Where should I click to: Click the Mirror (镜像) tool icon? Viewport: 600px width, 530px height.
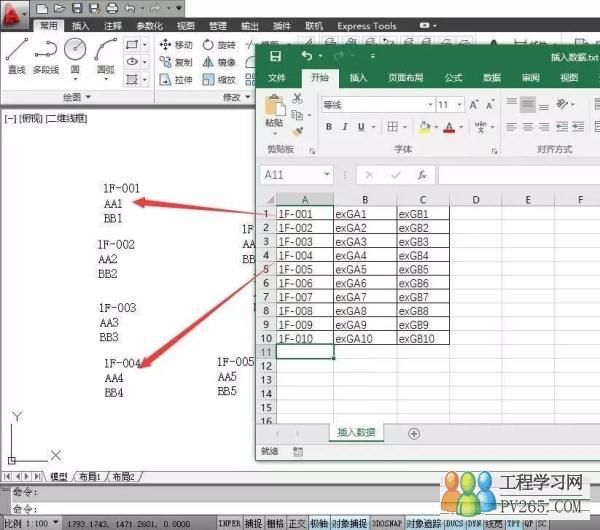click(x=208, y=62)
